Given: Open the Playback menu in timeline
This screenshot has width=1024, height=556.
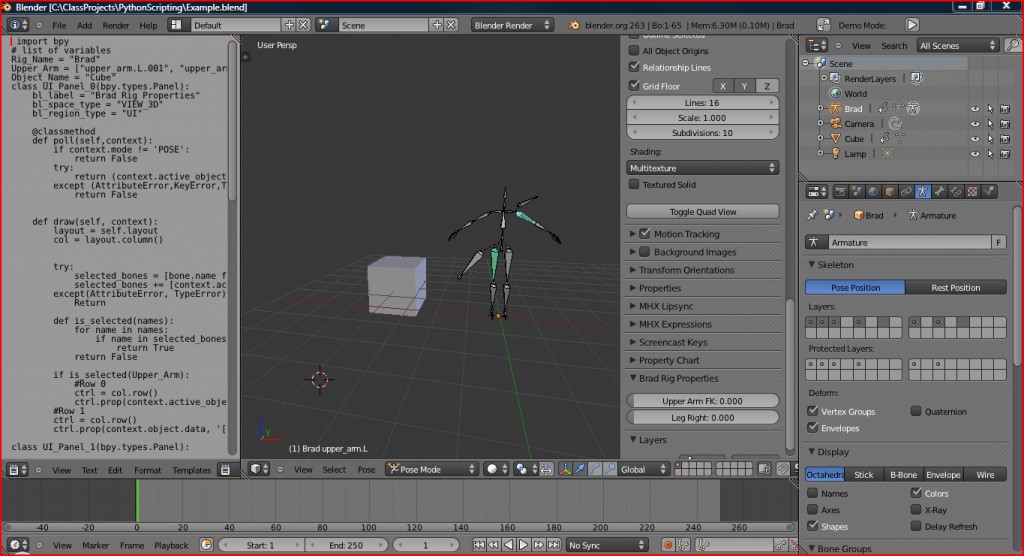Looking at the screenshot, I should pyautogui.click(x=171, y=545).
